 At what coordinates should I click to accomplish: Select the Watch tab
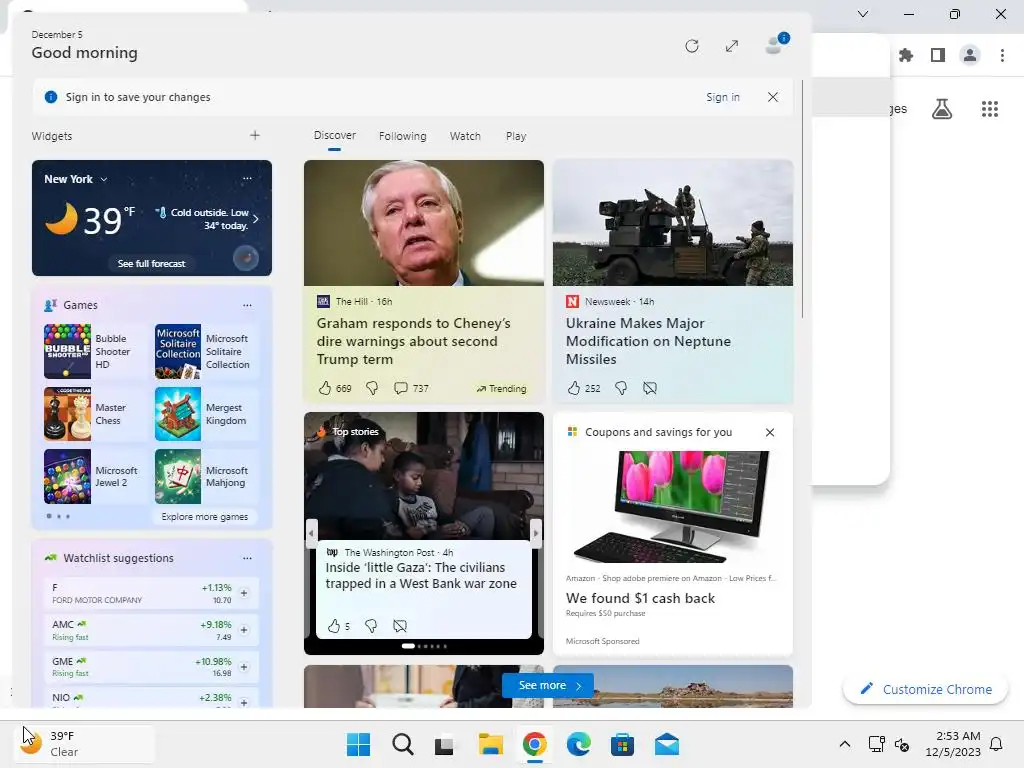pyautogui.click(x=465, y=136)
